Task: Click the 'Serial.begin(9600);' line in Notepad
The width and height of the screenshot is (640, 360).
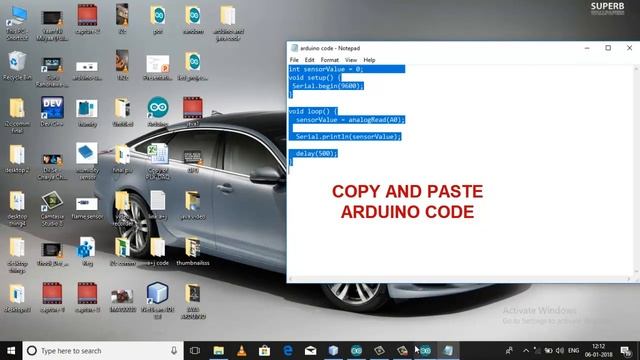Action: pyautogui.click(x=327, y=86)
